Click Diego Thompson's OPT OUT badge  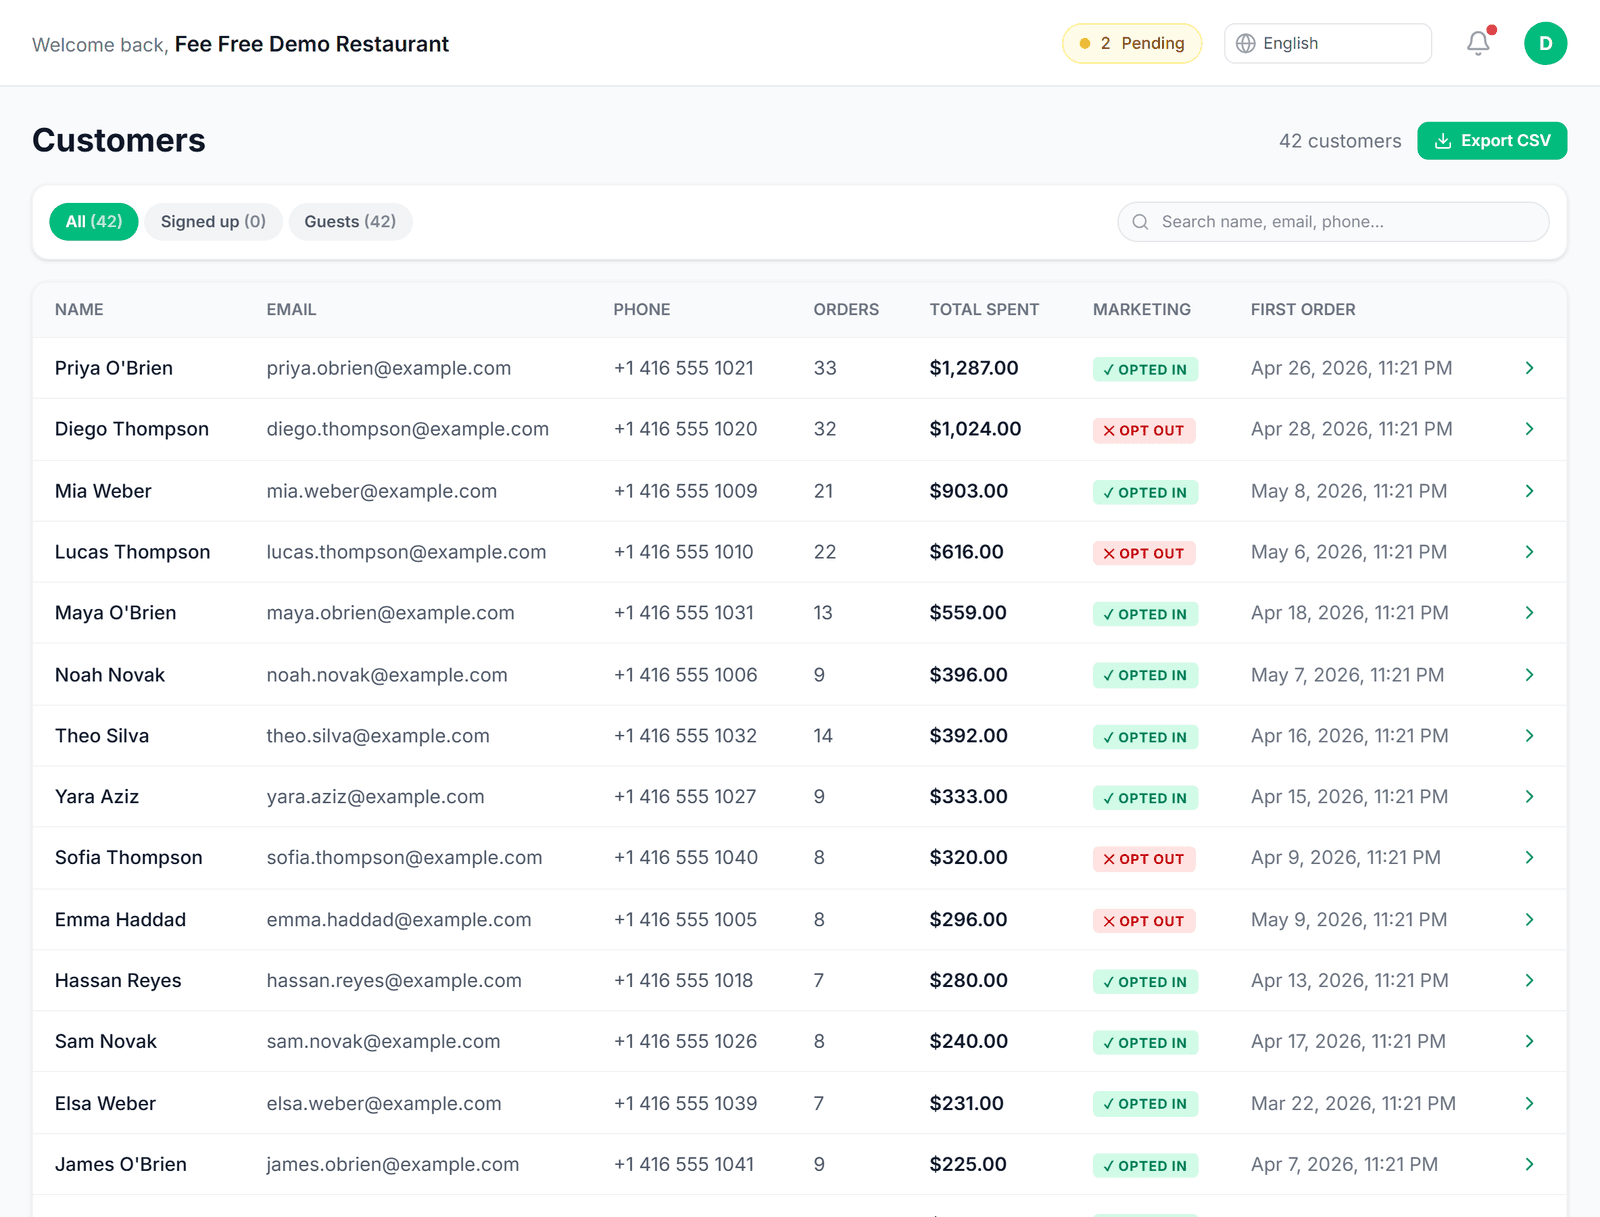pos(1144,430)
